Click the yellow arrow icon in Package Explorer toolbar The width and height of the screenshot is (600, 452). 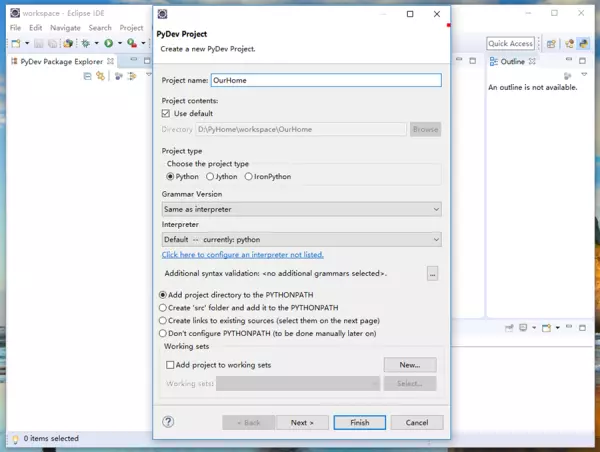pos(132,76)
